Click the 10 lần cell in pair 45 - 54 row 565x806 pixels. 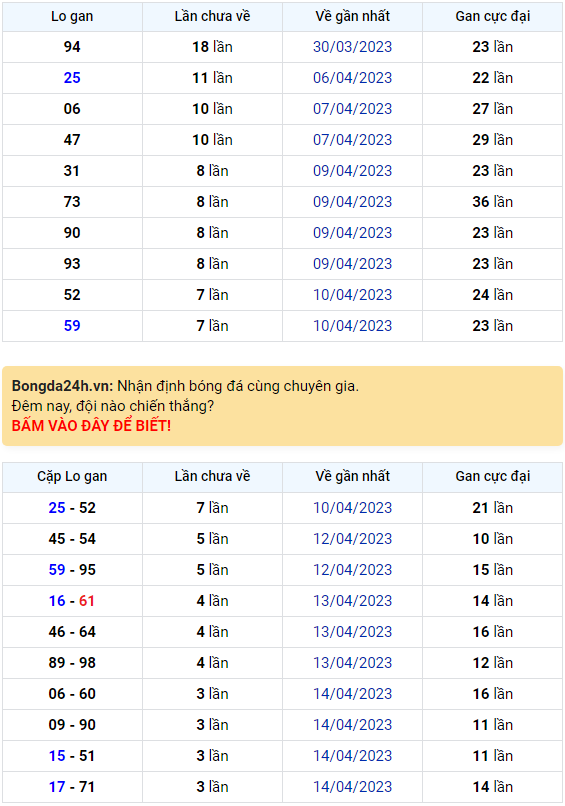(x=493, y=539)
